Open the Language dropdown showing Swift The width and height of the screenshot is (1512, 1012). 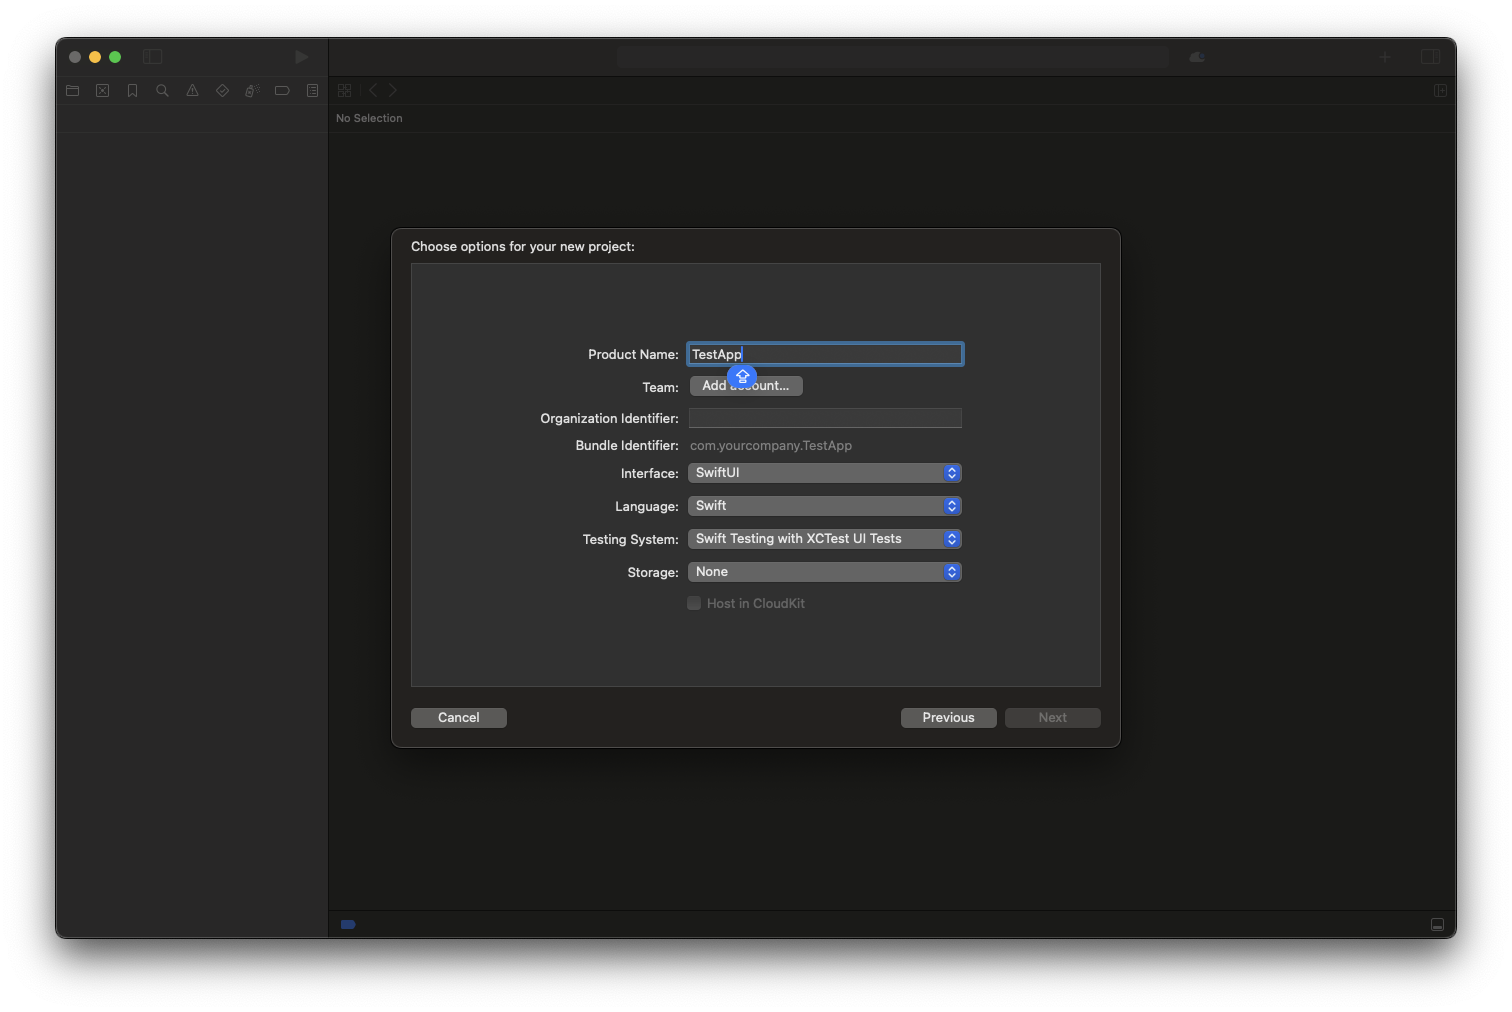823,505
